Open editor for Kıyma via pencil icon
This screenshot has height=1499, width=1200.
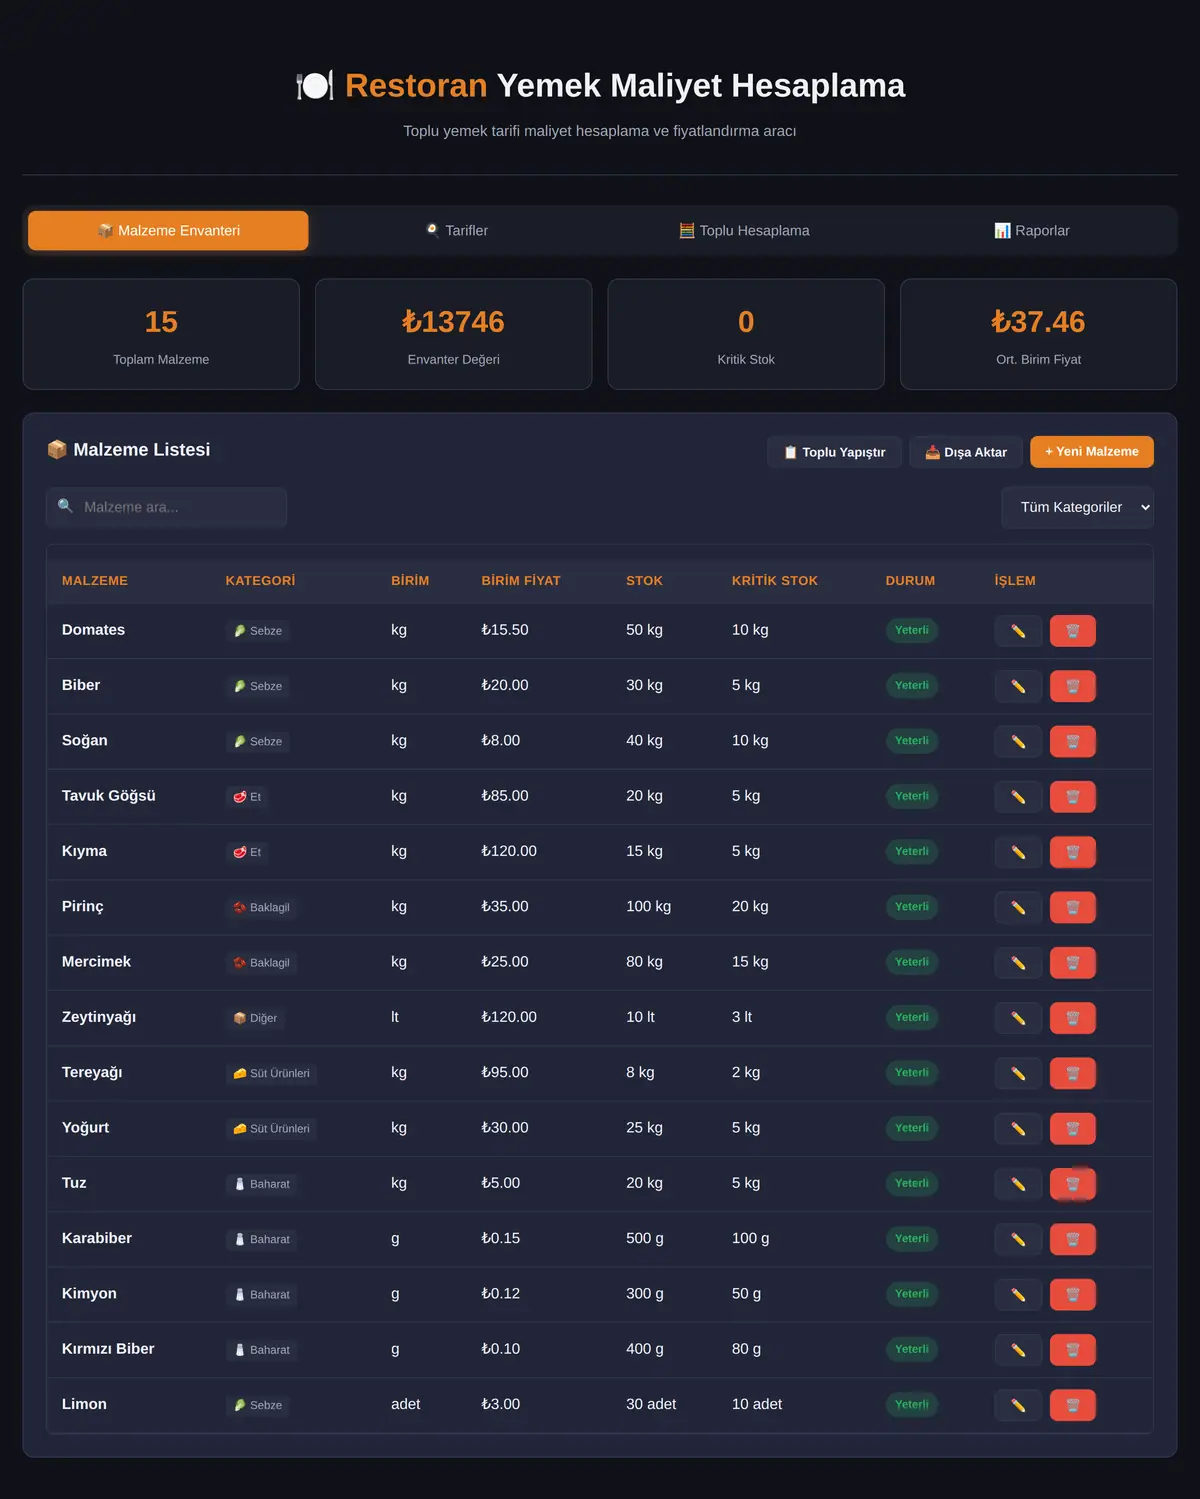click(1018, 852)
